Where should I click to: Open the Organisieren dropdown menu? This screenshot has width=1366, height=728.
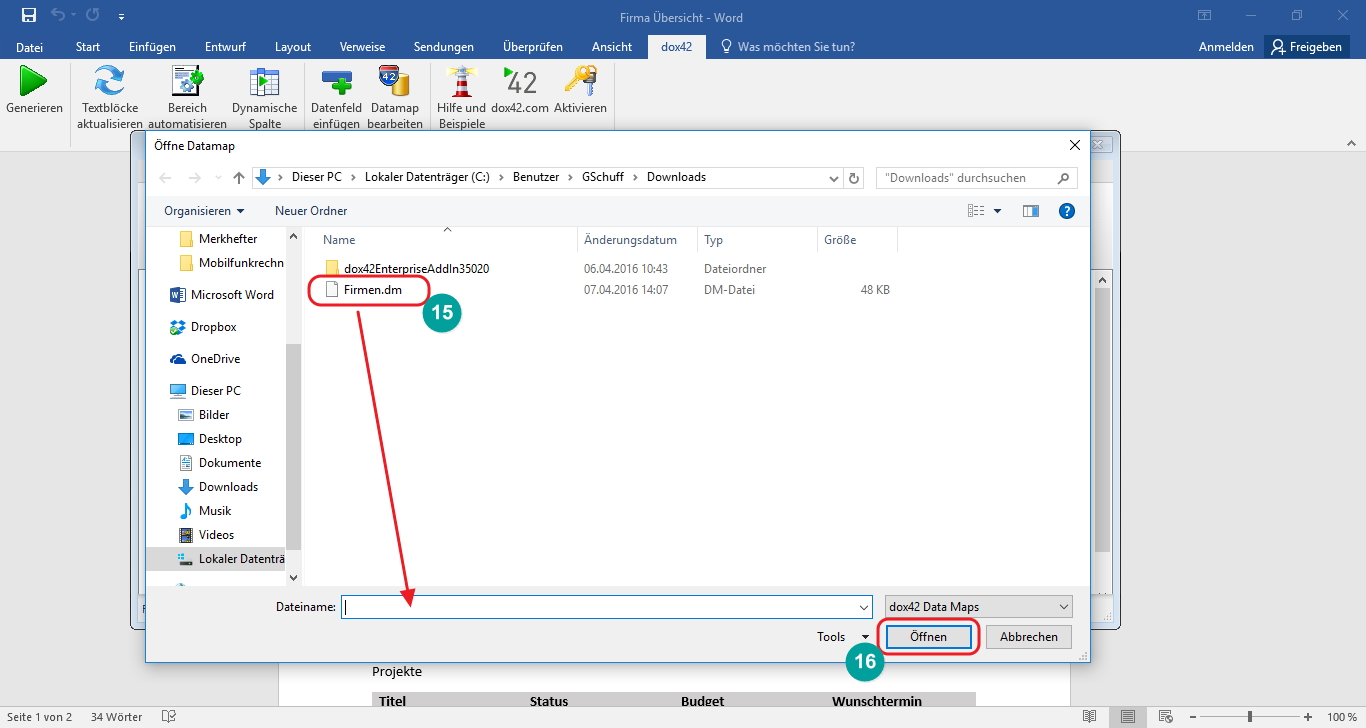tap(204, 211)
